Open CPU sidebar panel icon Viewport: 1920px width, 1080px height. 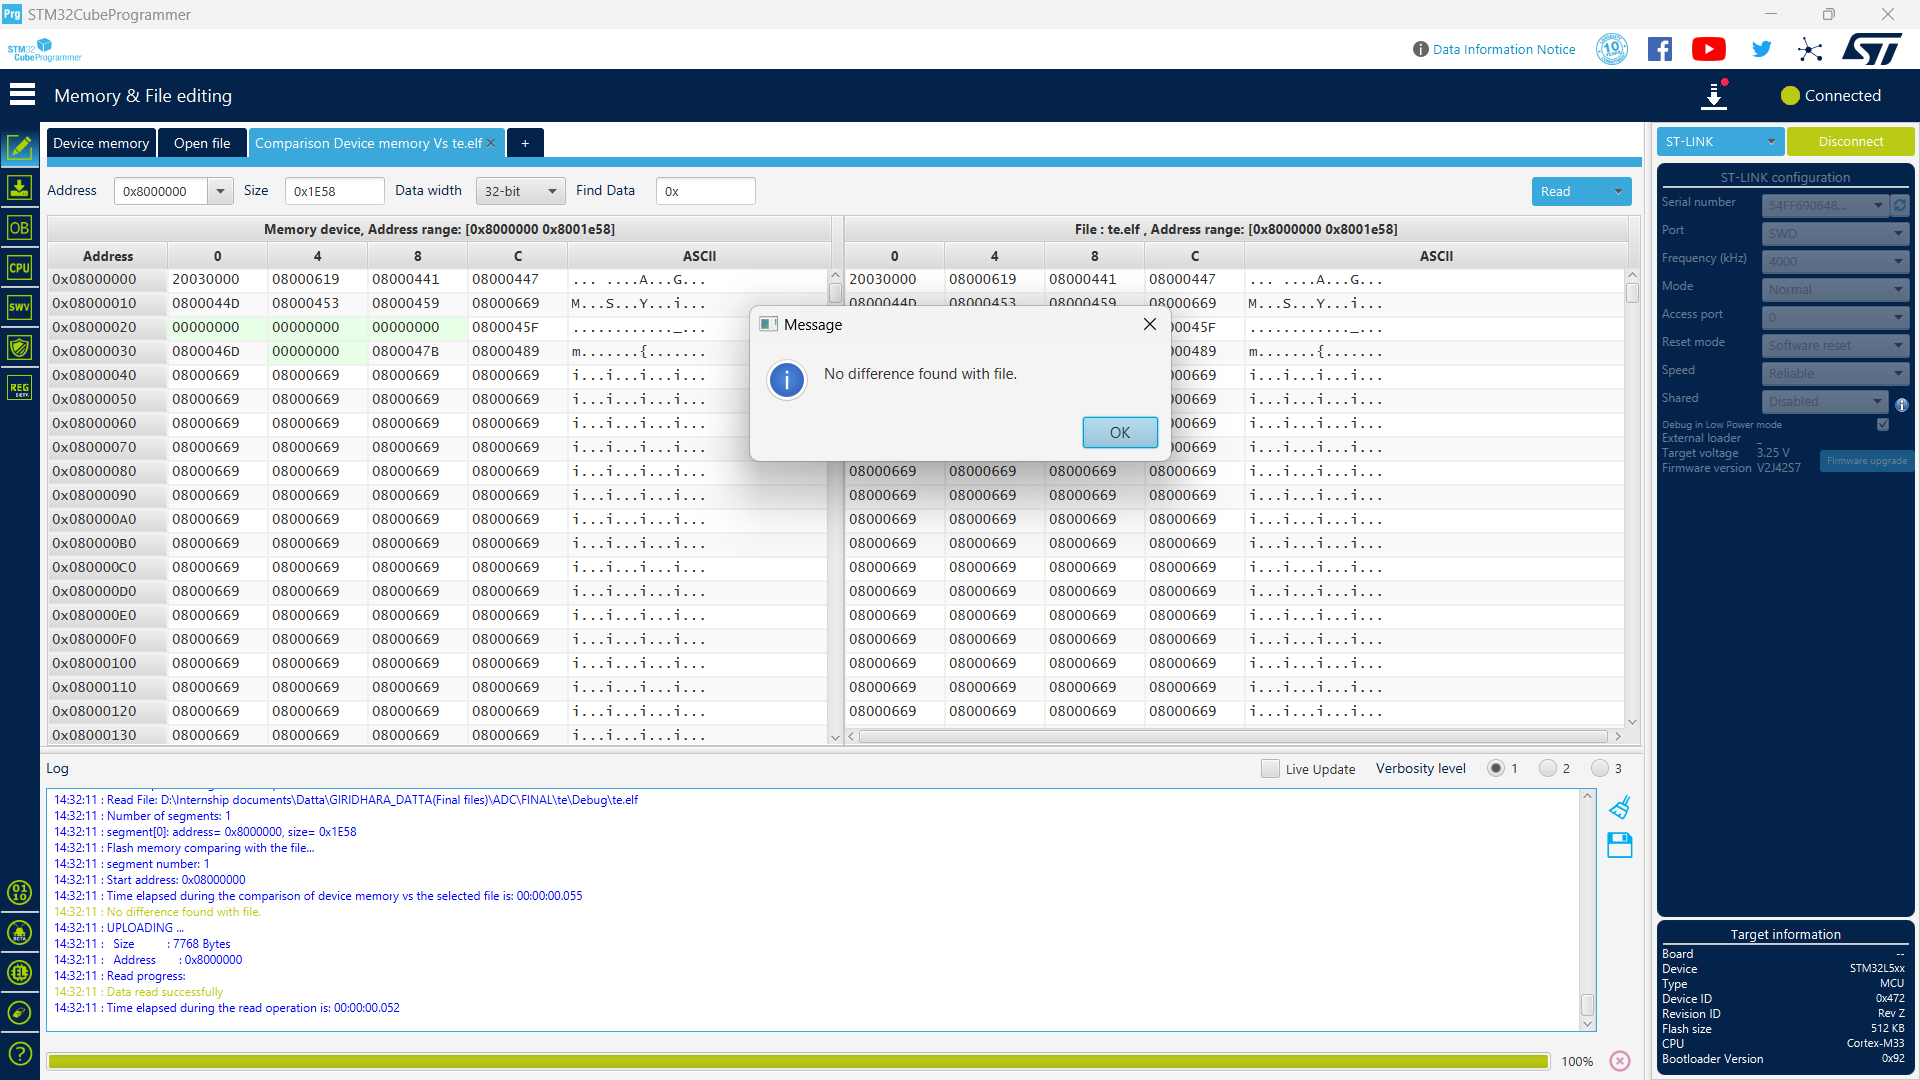coord(19,268)
